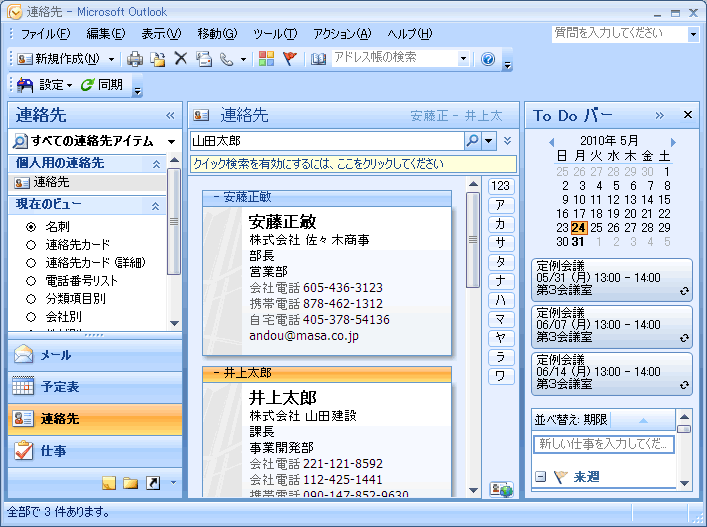Viewport: 707px width, 527px height.
Task: Collapse navigation pane with double chevron
Action: pyautogui.click(x=170, y=115)
